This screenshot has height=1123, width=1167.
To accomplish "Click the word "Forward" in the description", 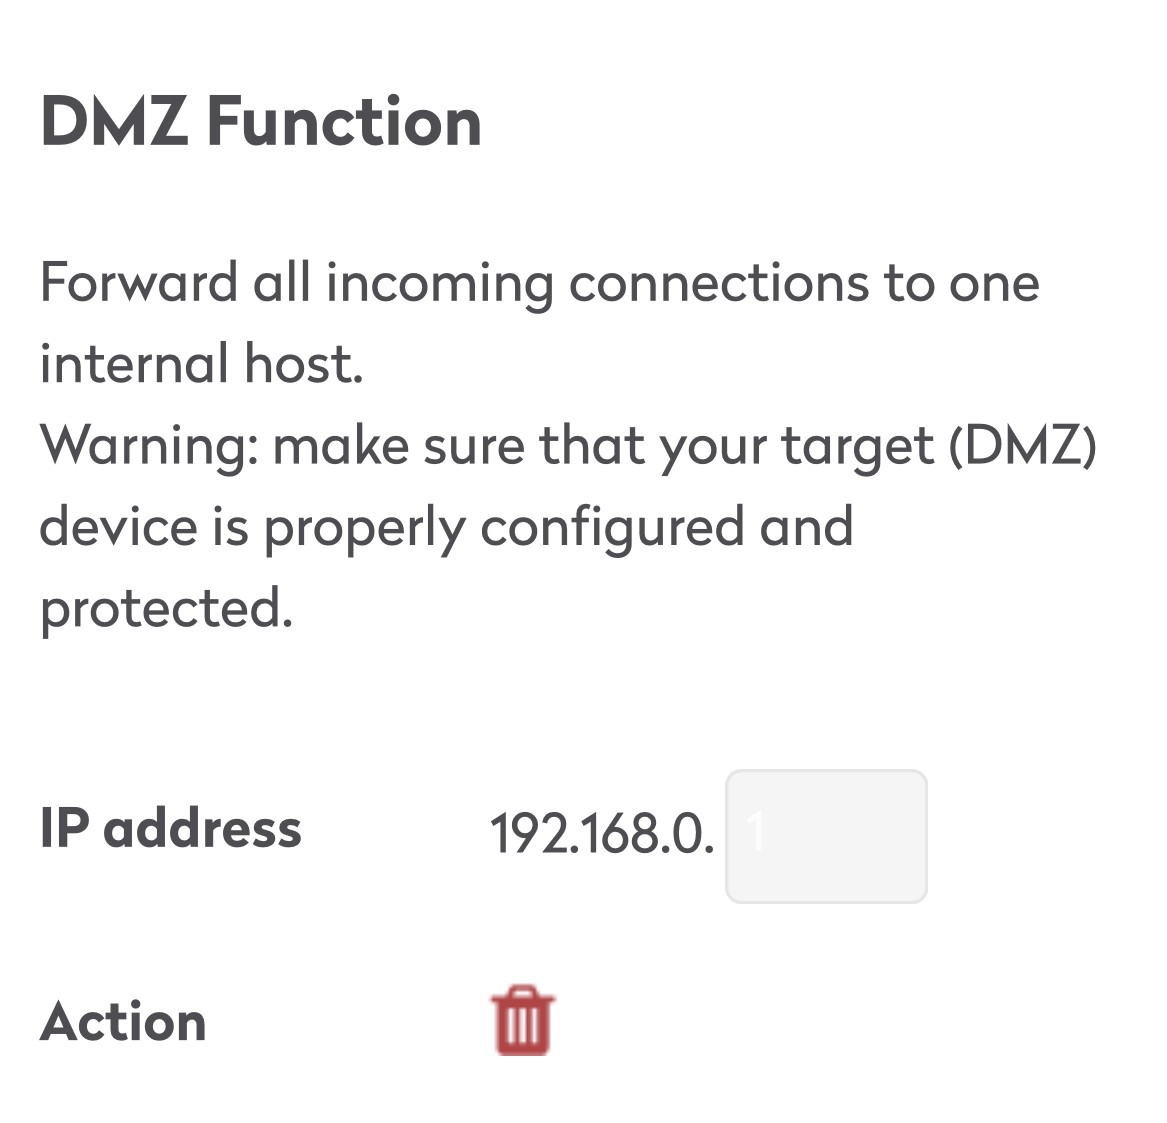I will click(138, 283).
